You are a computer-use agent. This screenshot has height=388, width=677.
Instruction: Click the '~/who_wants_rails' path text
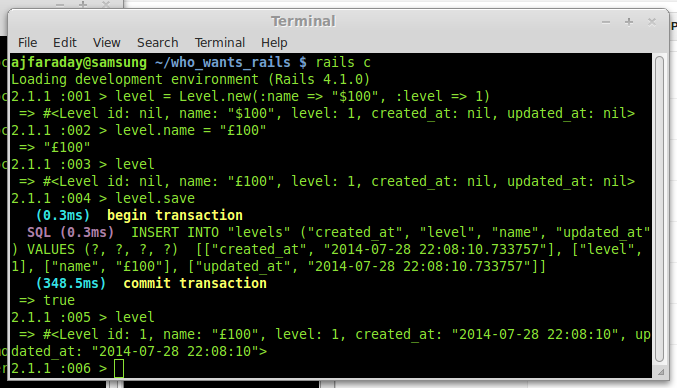click(223, 63)
